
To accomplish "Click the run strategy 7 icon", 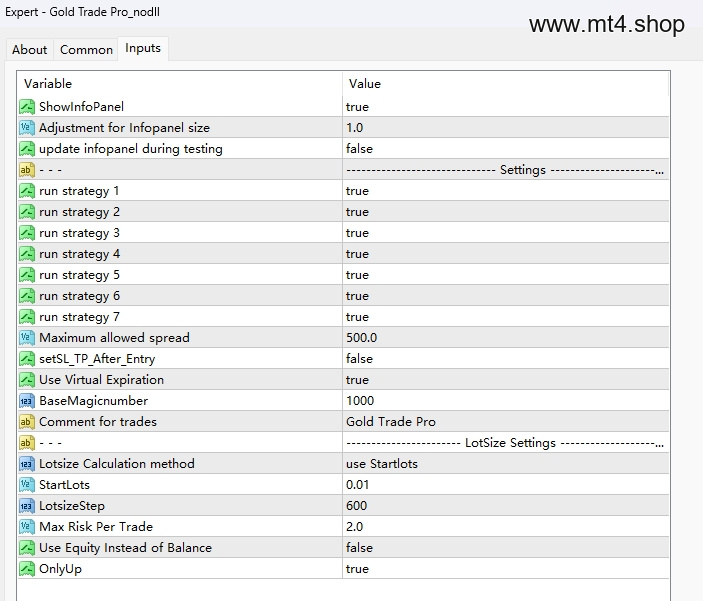I will point(27,317).
